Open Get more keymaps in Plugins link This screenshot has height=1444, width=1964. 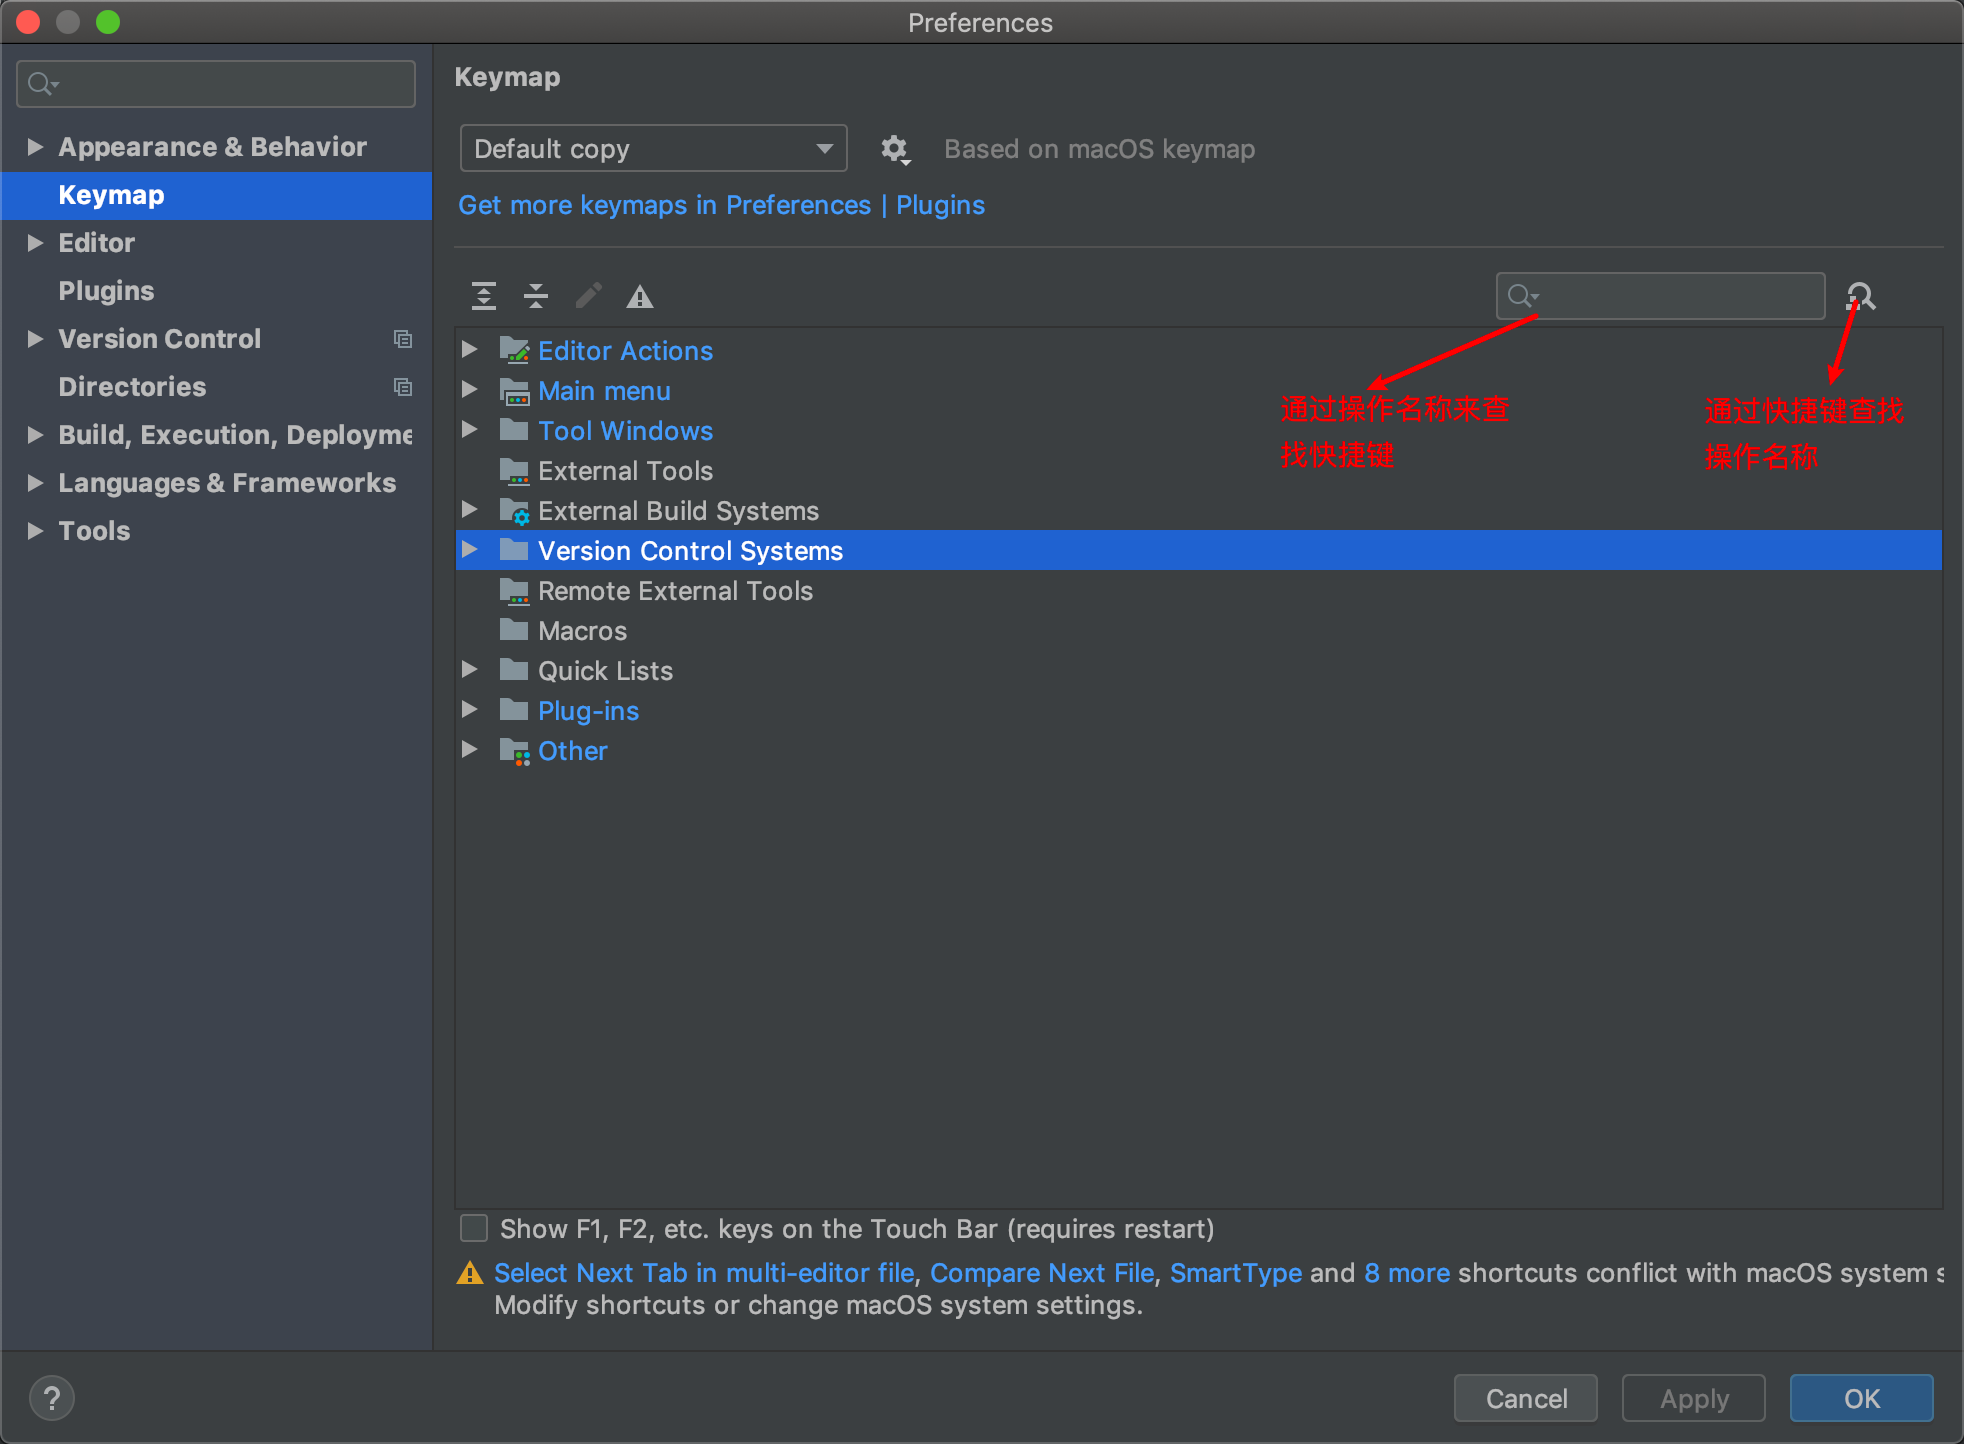click(x=721, y=205)
